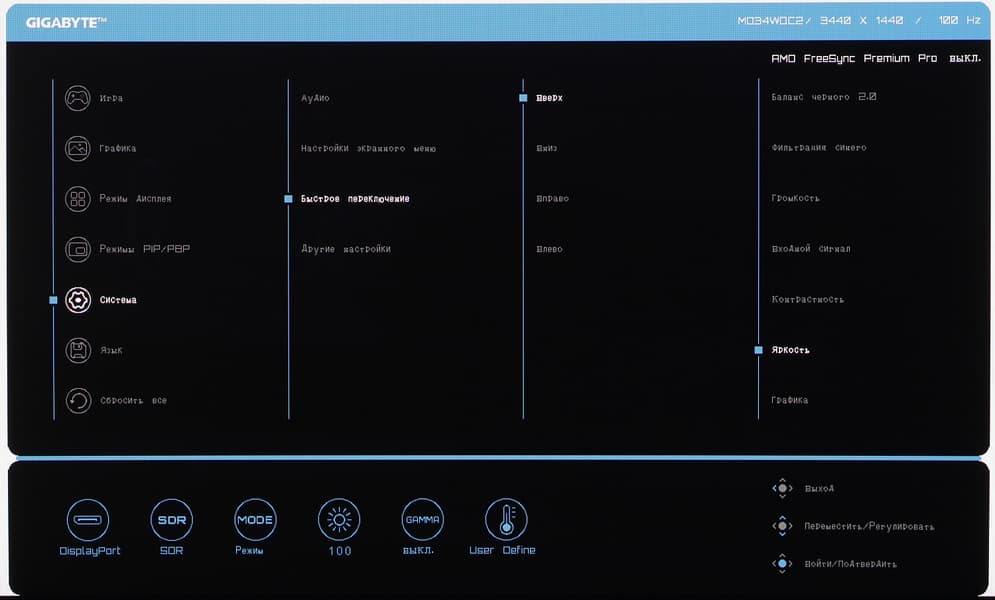Image resolution: width=995 pixels, height=600 pixels.
Task: Click the sun brightness icon showing 100
Action: click(339, 520)
